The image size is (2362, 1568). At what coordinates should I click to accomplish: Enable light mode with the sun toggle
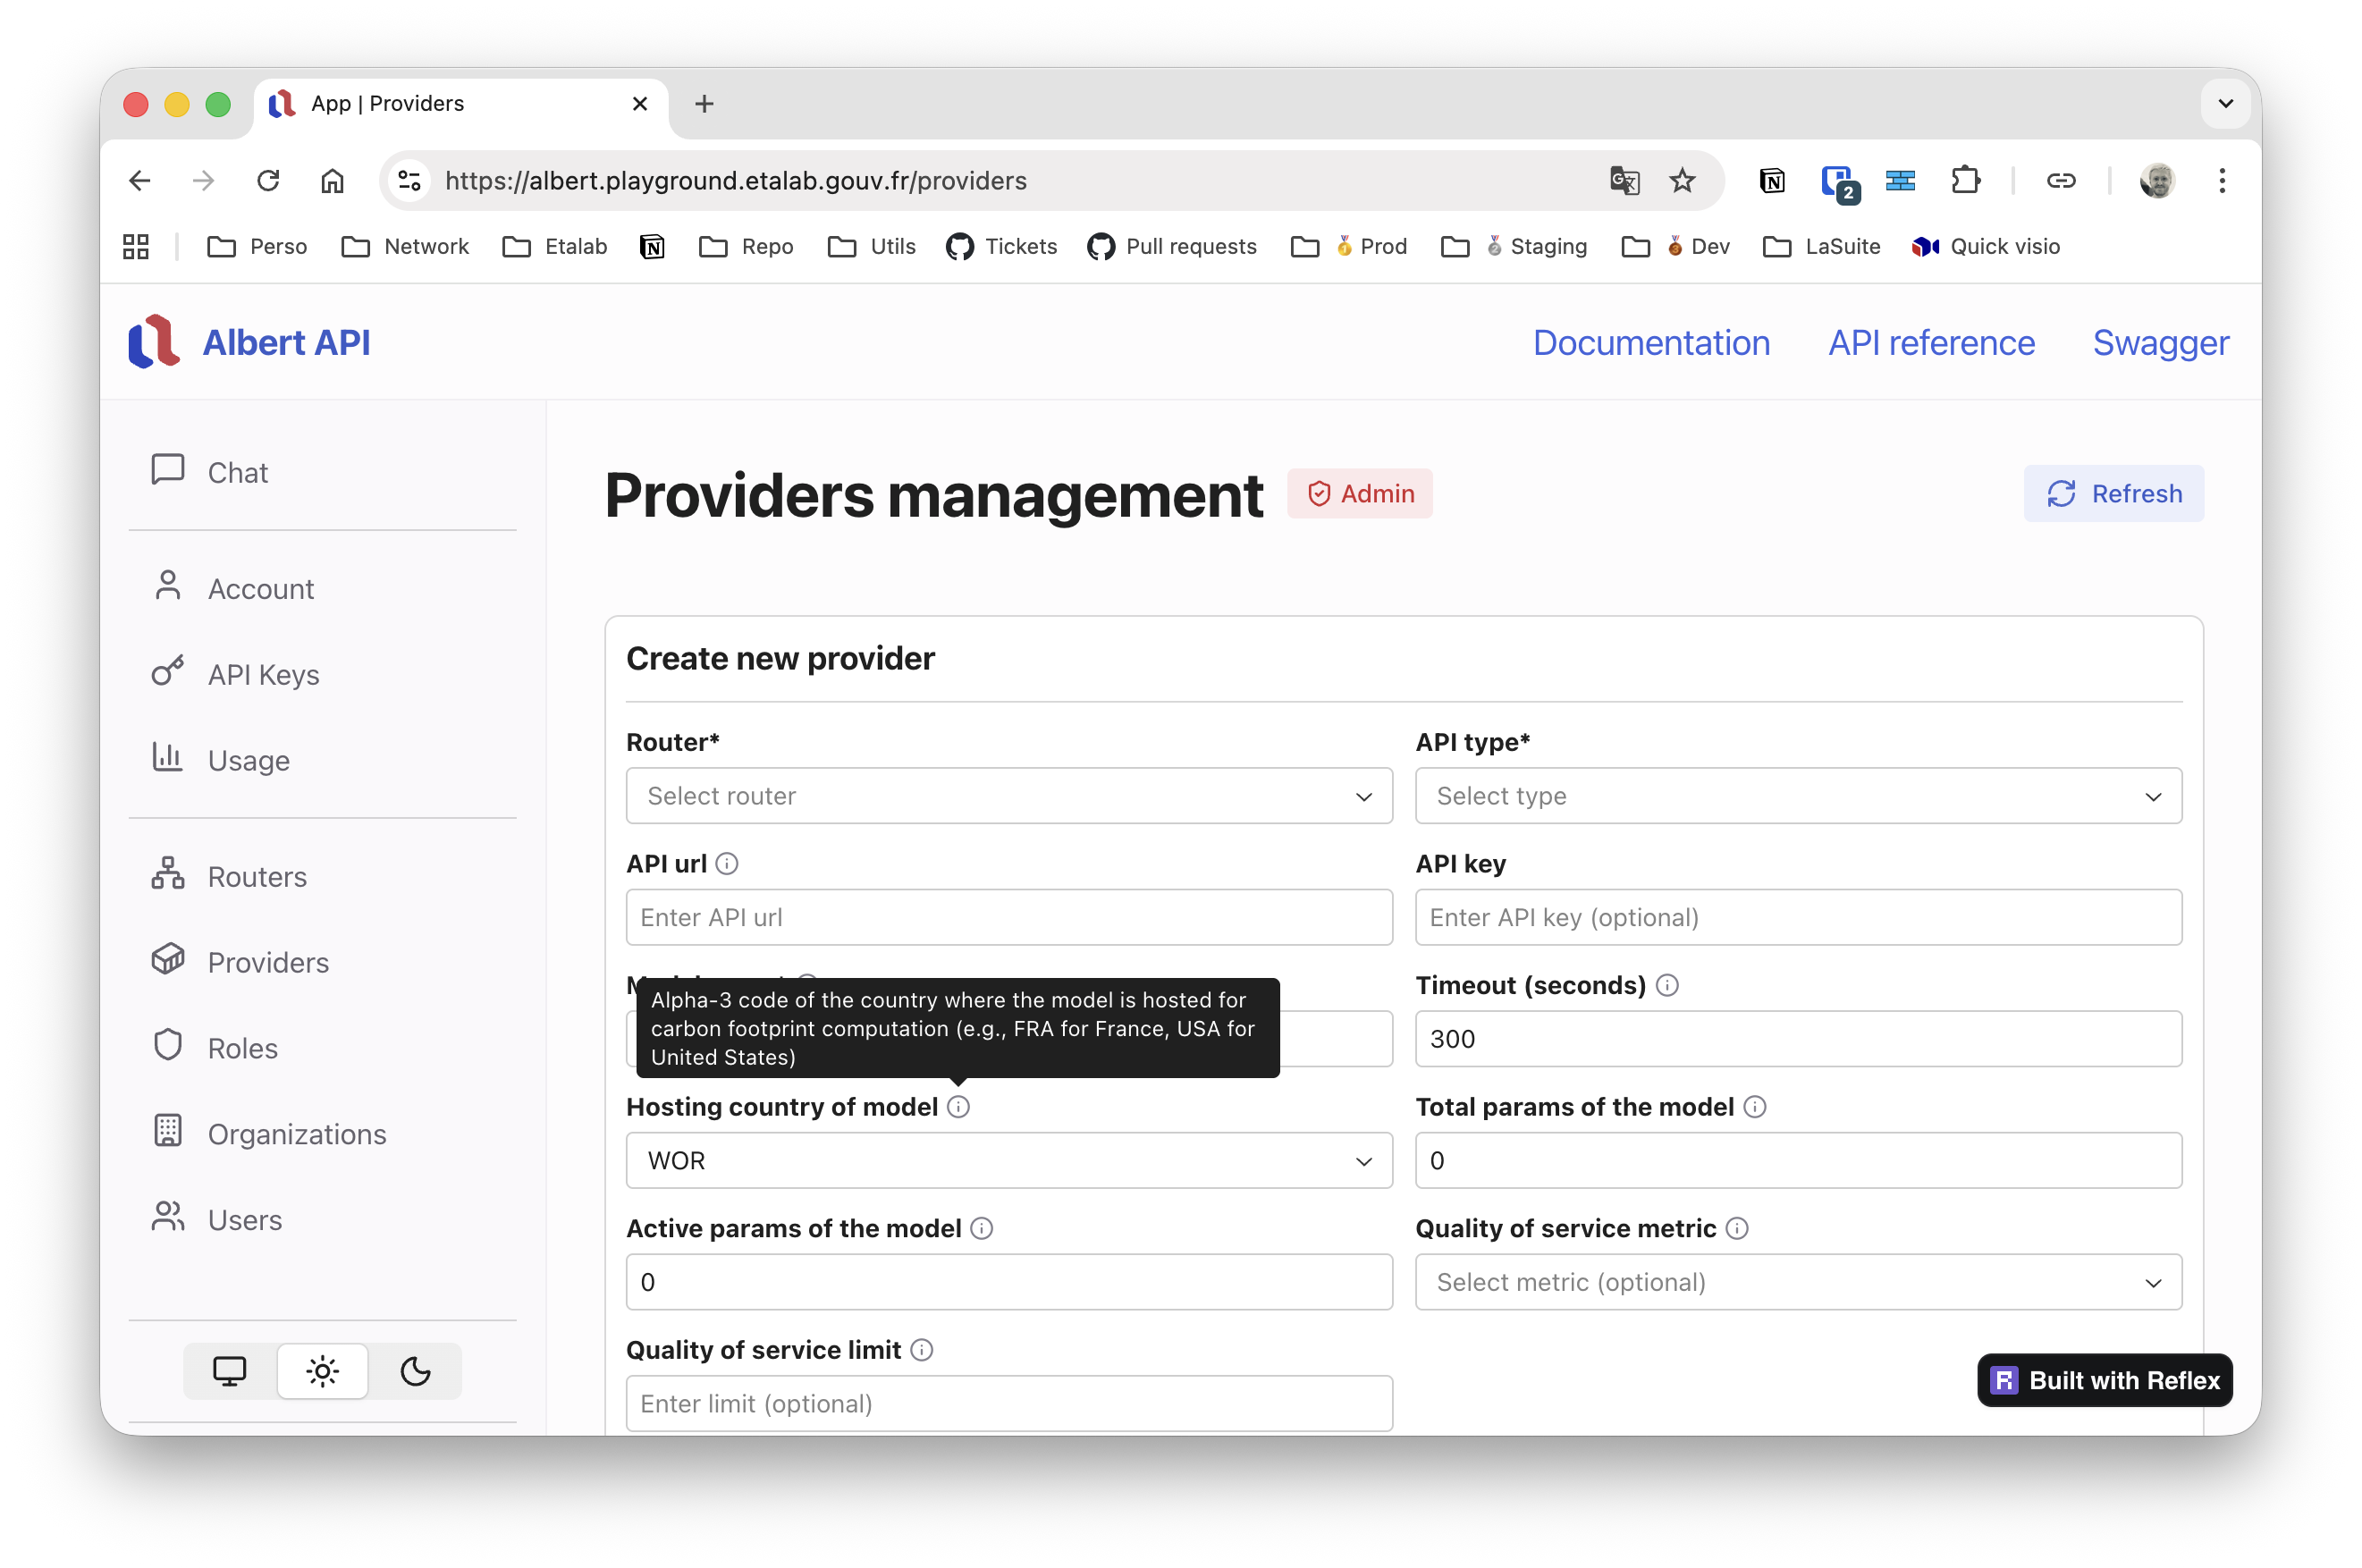pos(323,1371)
